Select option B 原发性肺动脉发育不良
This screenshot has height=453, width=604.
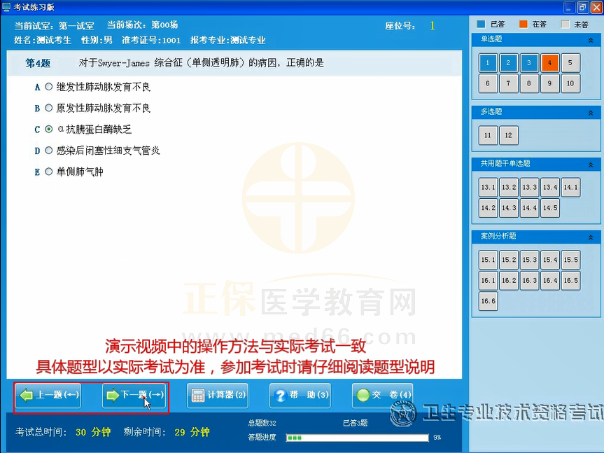pyautogui.click(x=49, y=108)
